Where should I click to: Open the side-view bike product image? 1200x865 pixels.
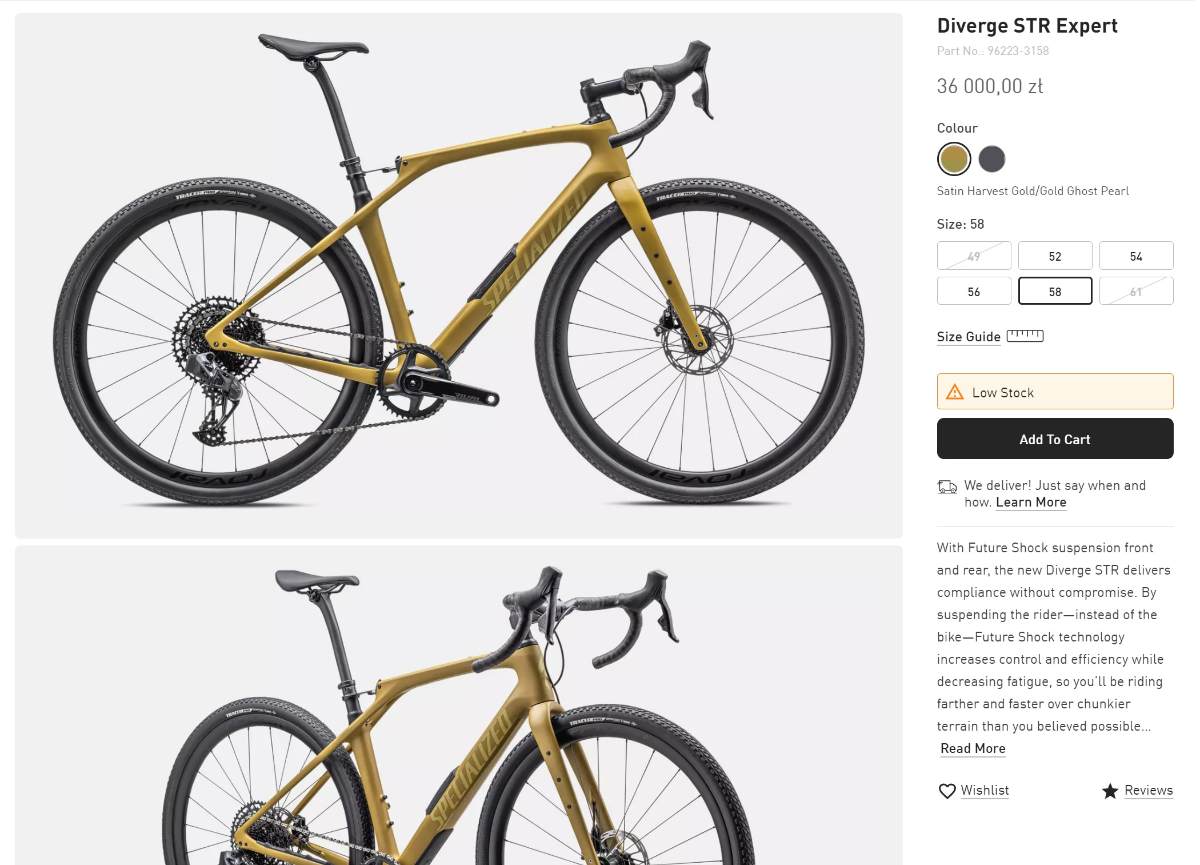point(458,275)
